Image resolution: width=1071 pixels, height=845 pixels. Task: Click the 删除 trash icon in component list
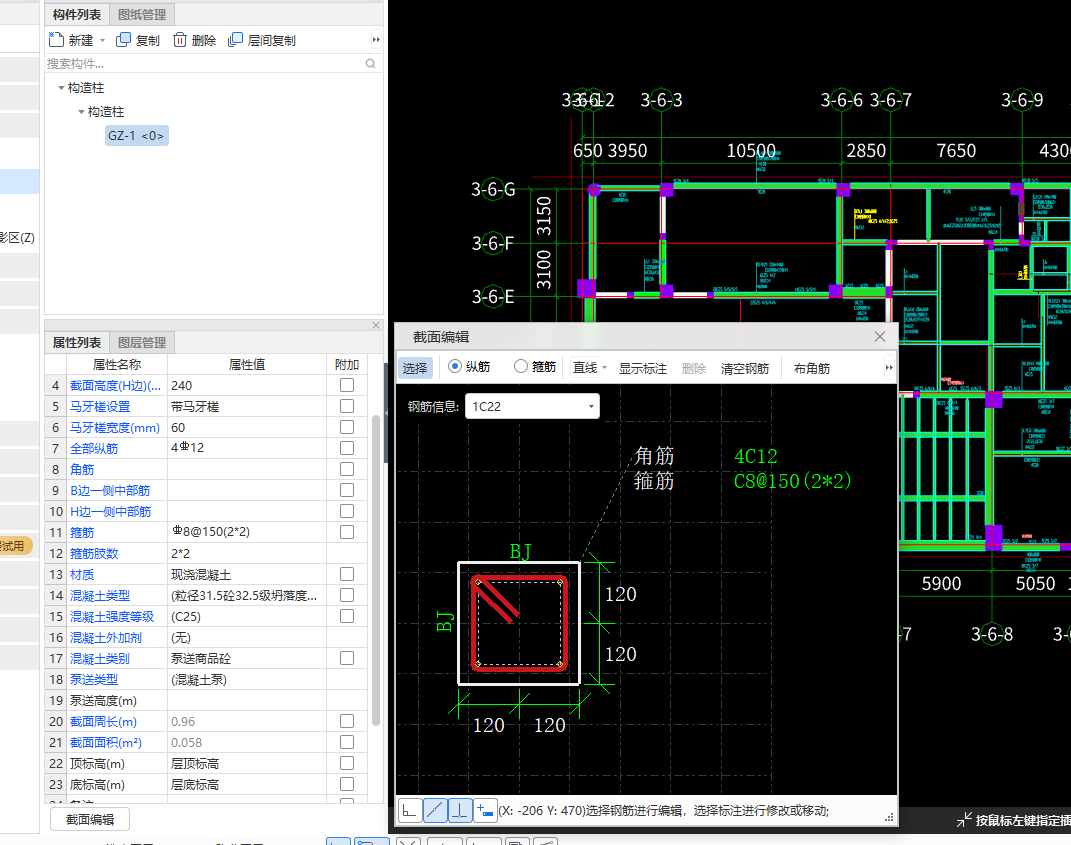pyautogui.click(x=180, y=40)
